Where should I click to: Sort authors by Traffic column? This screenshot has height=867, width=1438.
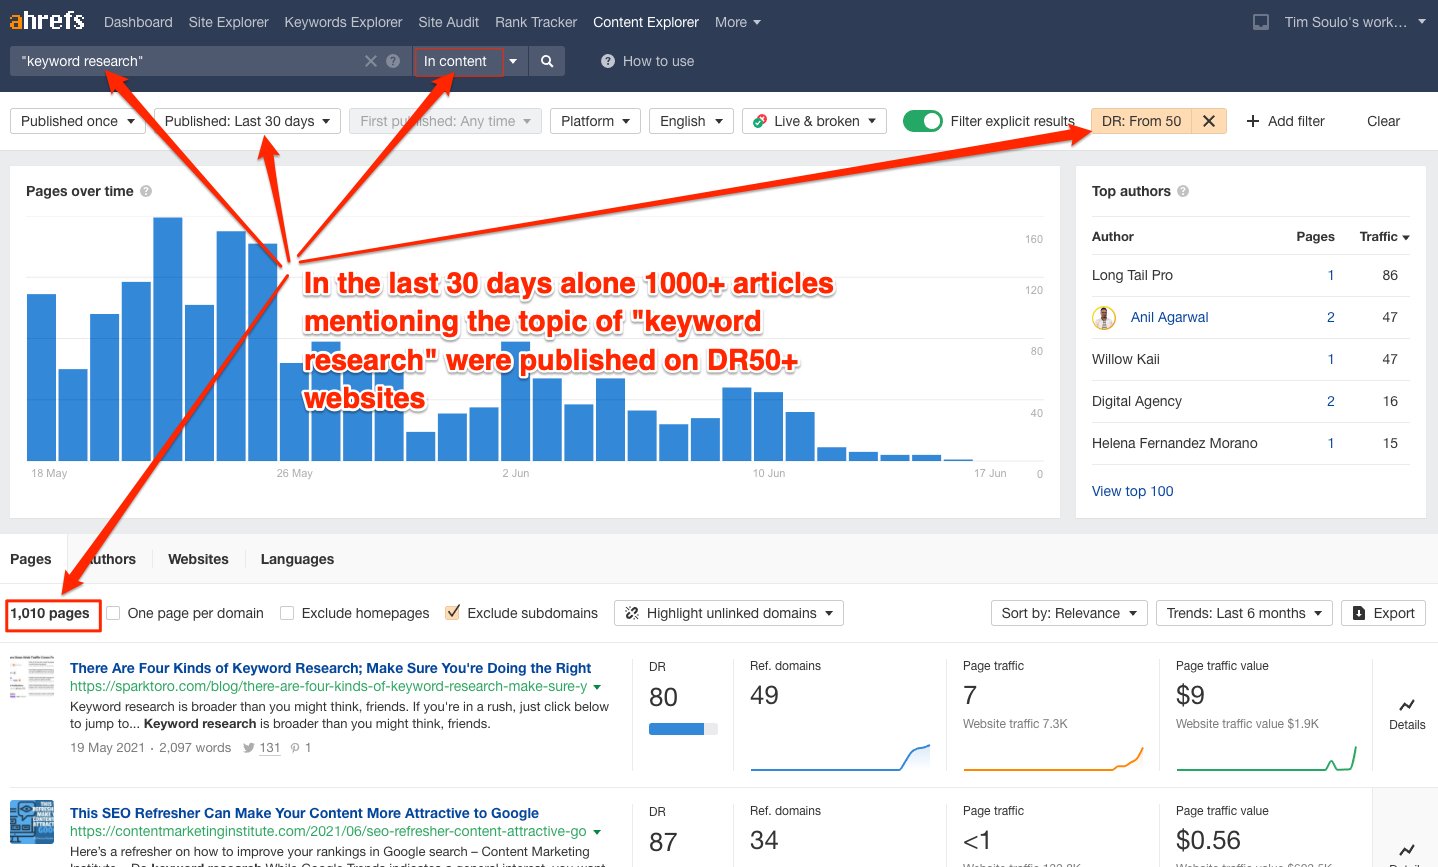1384,237
